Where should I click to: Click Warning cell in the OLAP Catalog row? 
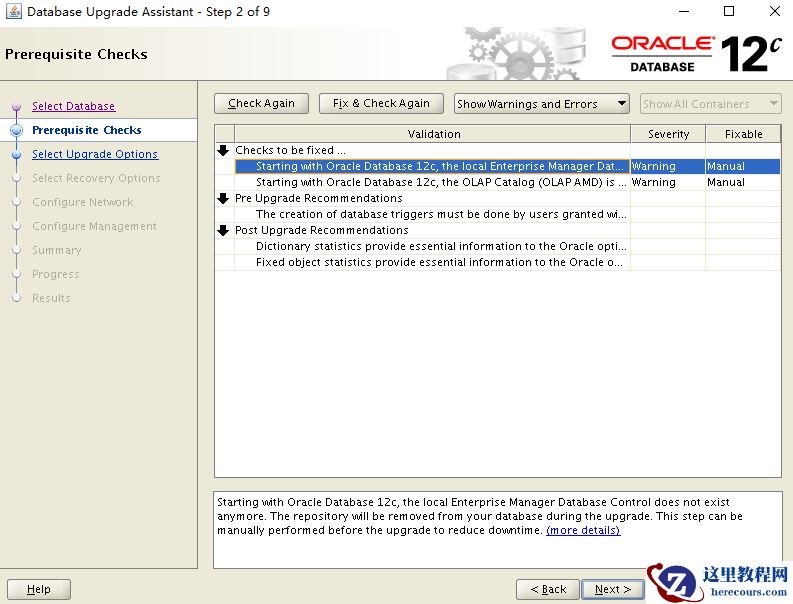coord(668,182)
